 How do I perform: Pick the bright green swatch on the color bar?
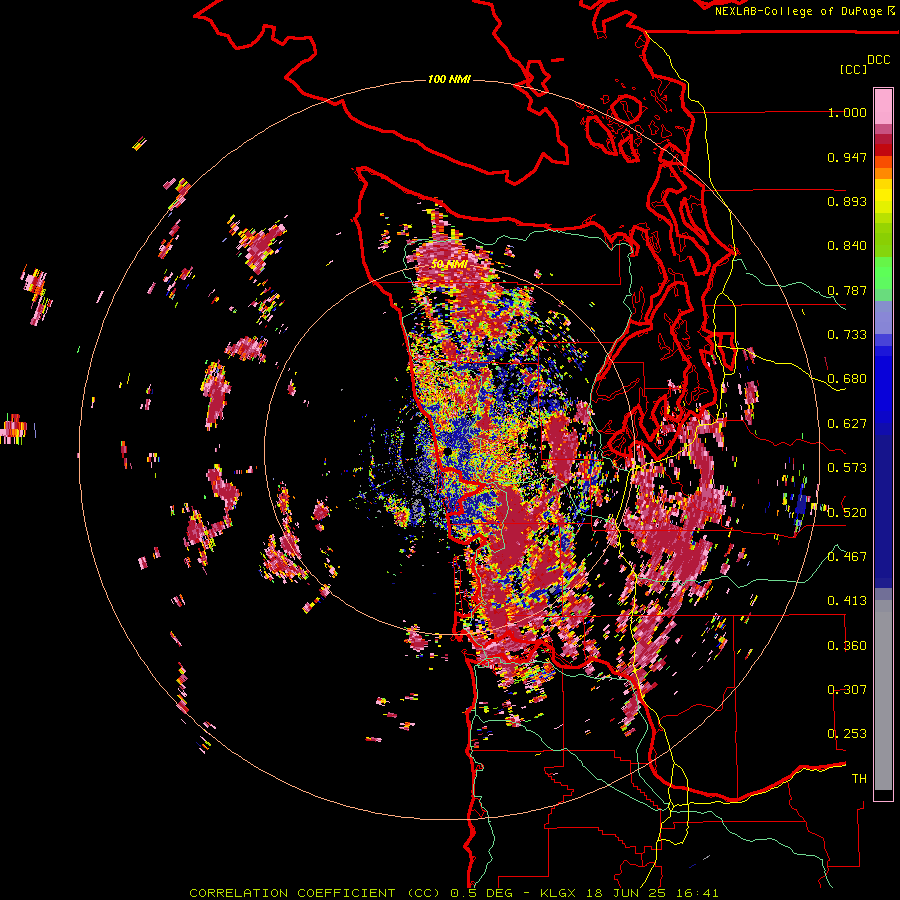883,273
